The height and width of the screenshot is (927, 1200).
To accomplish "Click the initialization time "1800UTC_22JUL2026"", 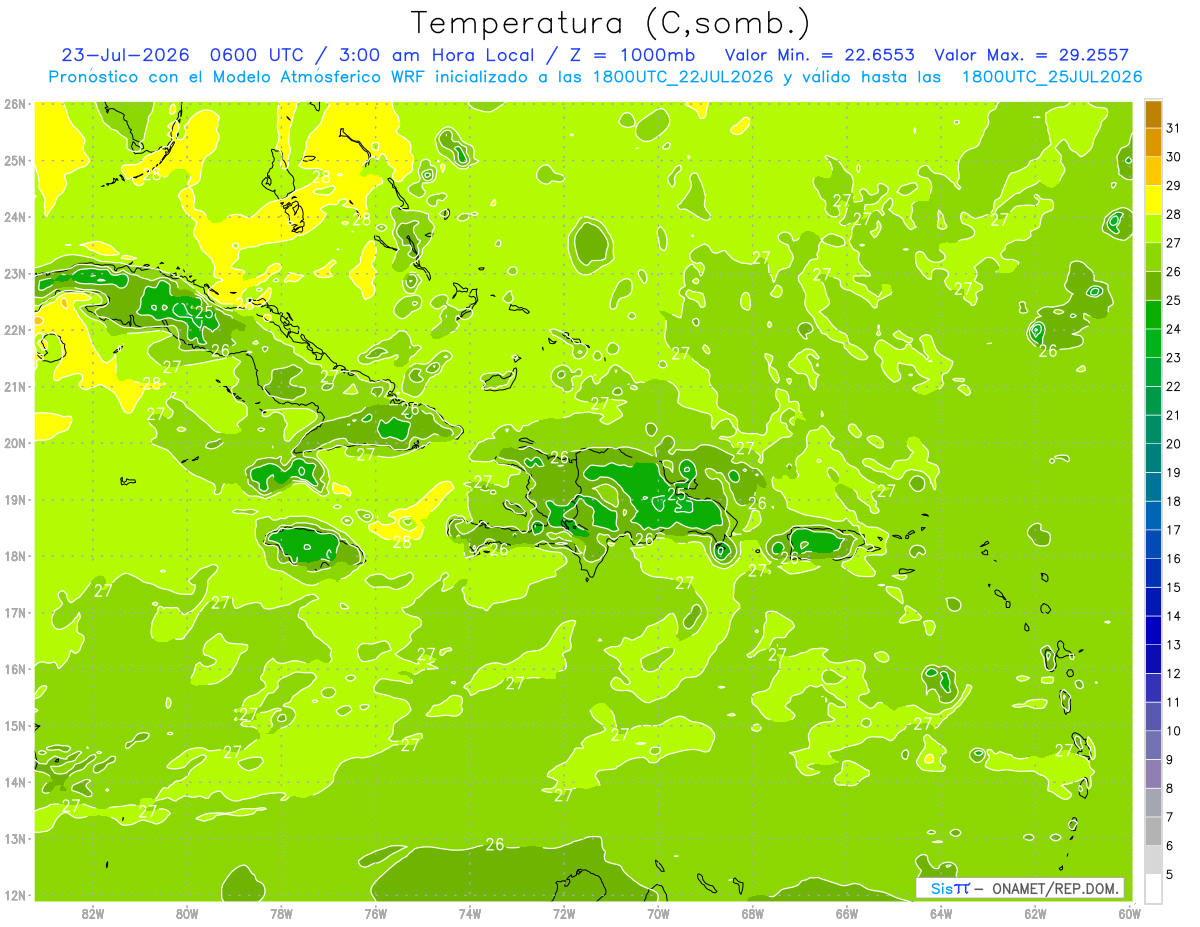I will pos(683,77).
